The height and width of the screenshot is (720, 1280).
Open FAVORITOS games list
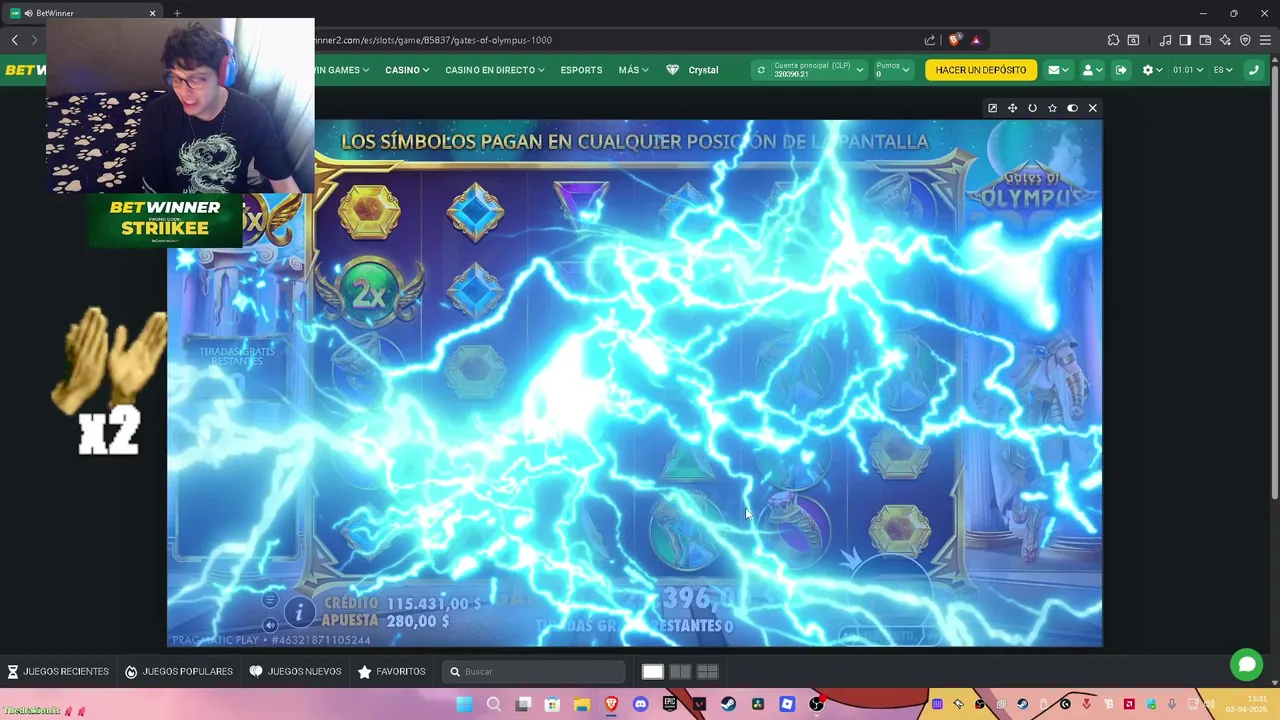pyautogui.click(x=392, y=672)
